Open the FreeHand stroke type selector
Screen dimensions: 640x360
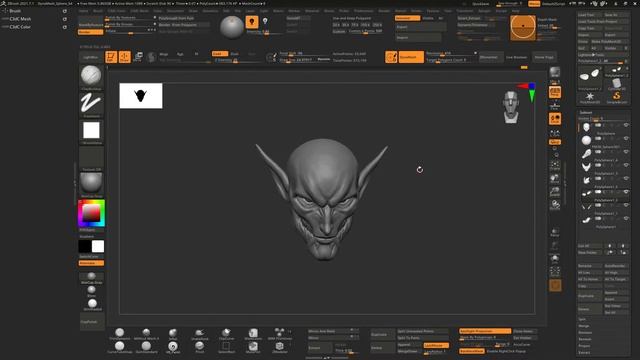coord(91,103)
